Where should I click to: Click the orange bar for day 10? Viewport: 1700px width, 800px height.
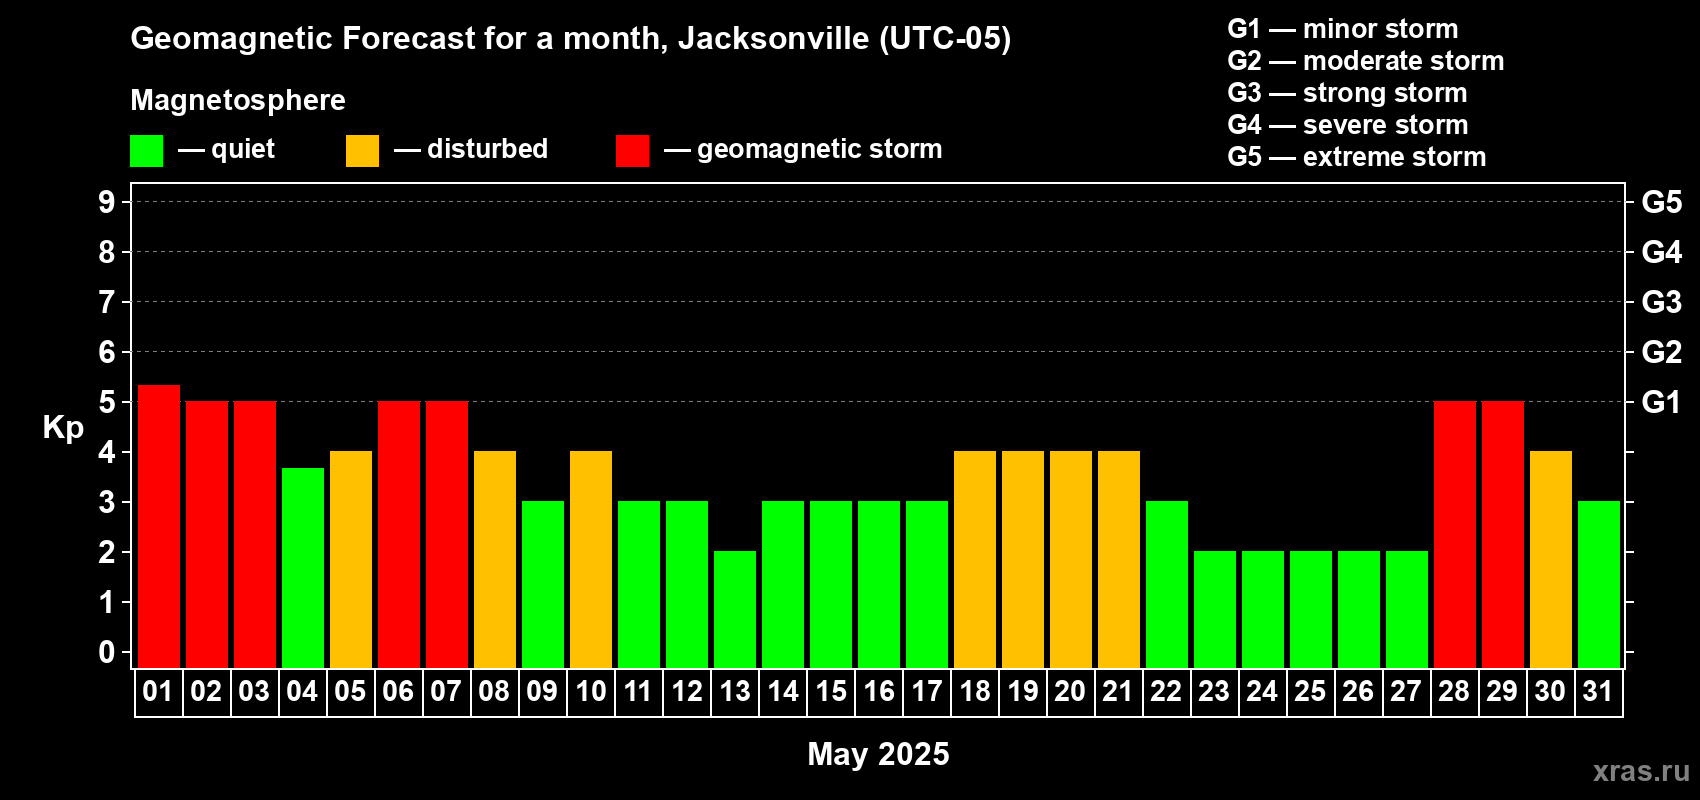coord(591,560)
